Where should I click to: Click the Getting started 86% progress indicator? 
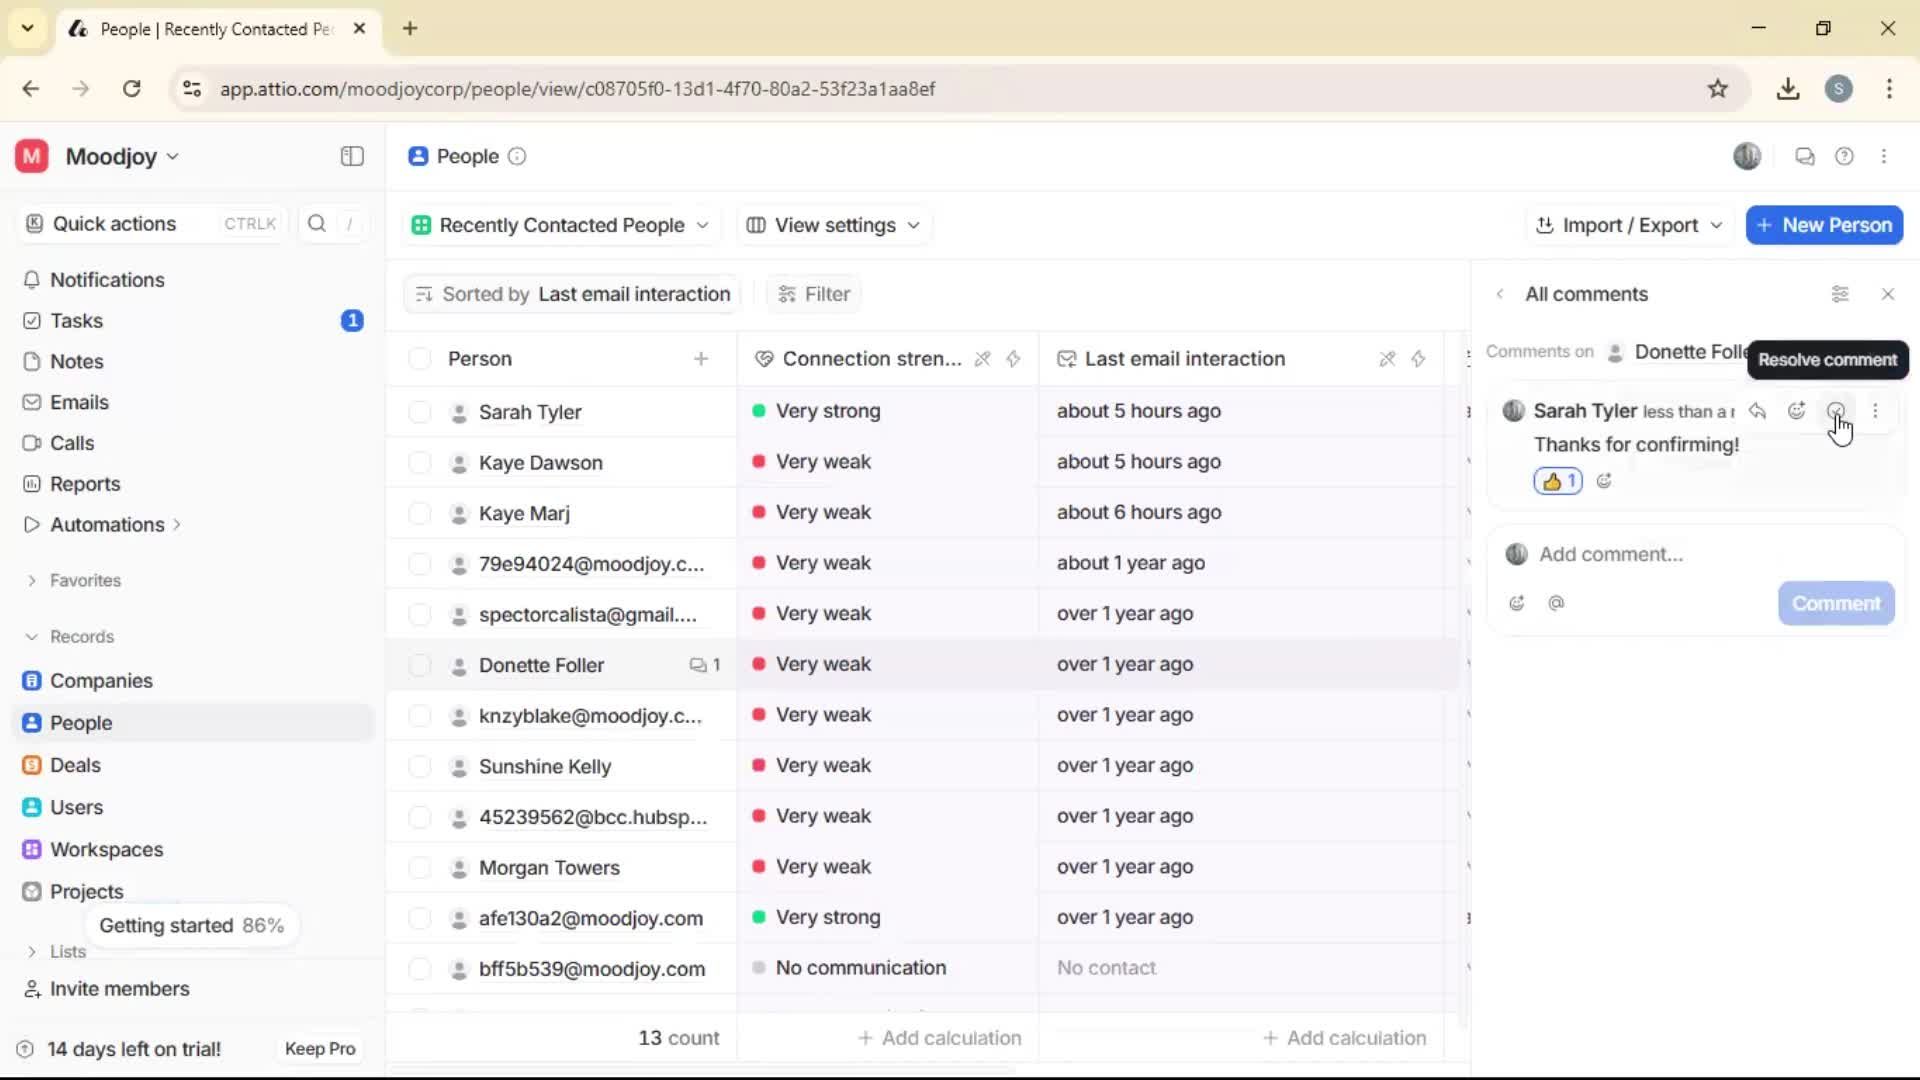pos(192,925)
